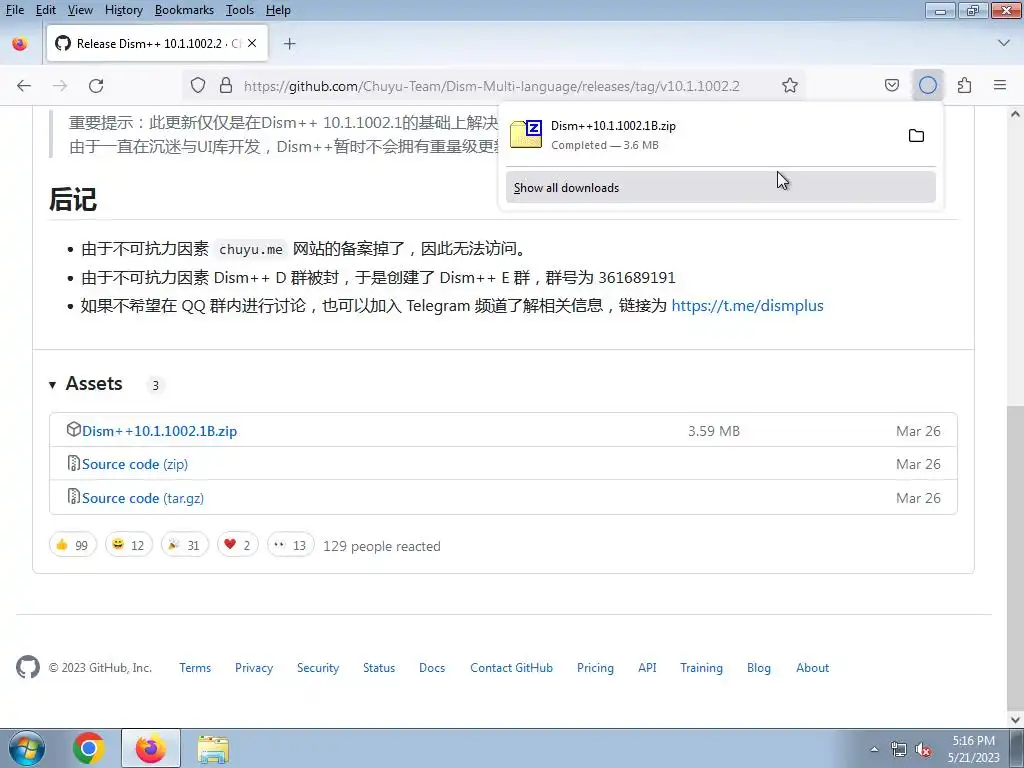
Task: Show hidden tray icons arrow
Action: [874, 749]
